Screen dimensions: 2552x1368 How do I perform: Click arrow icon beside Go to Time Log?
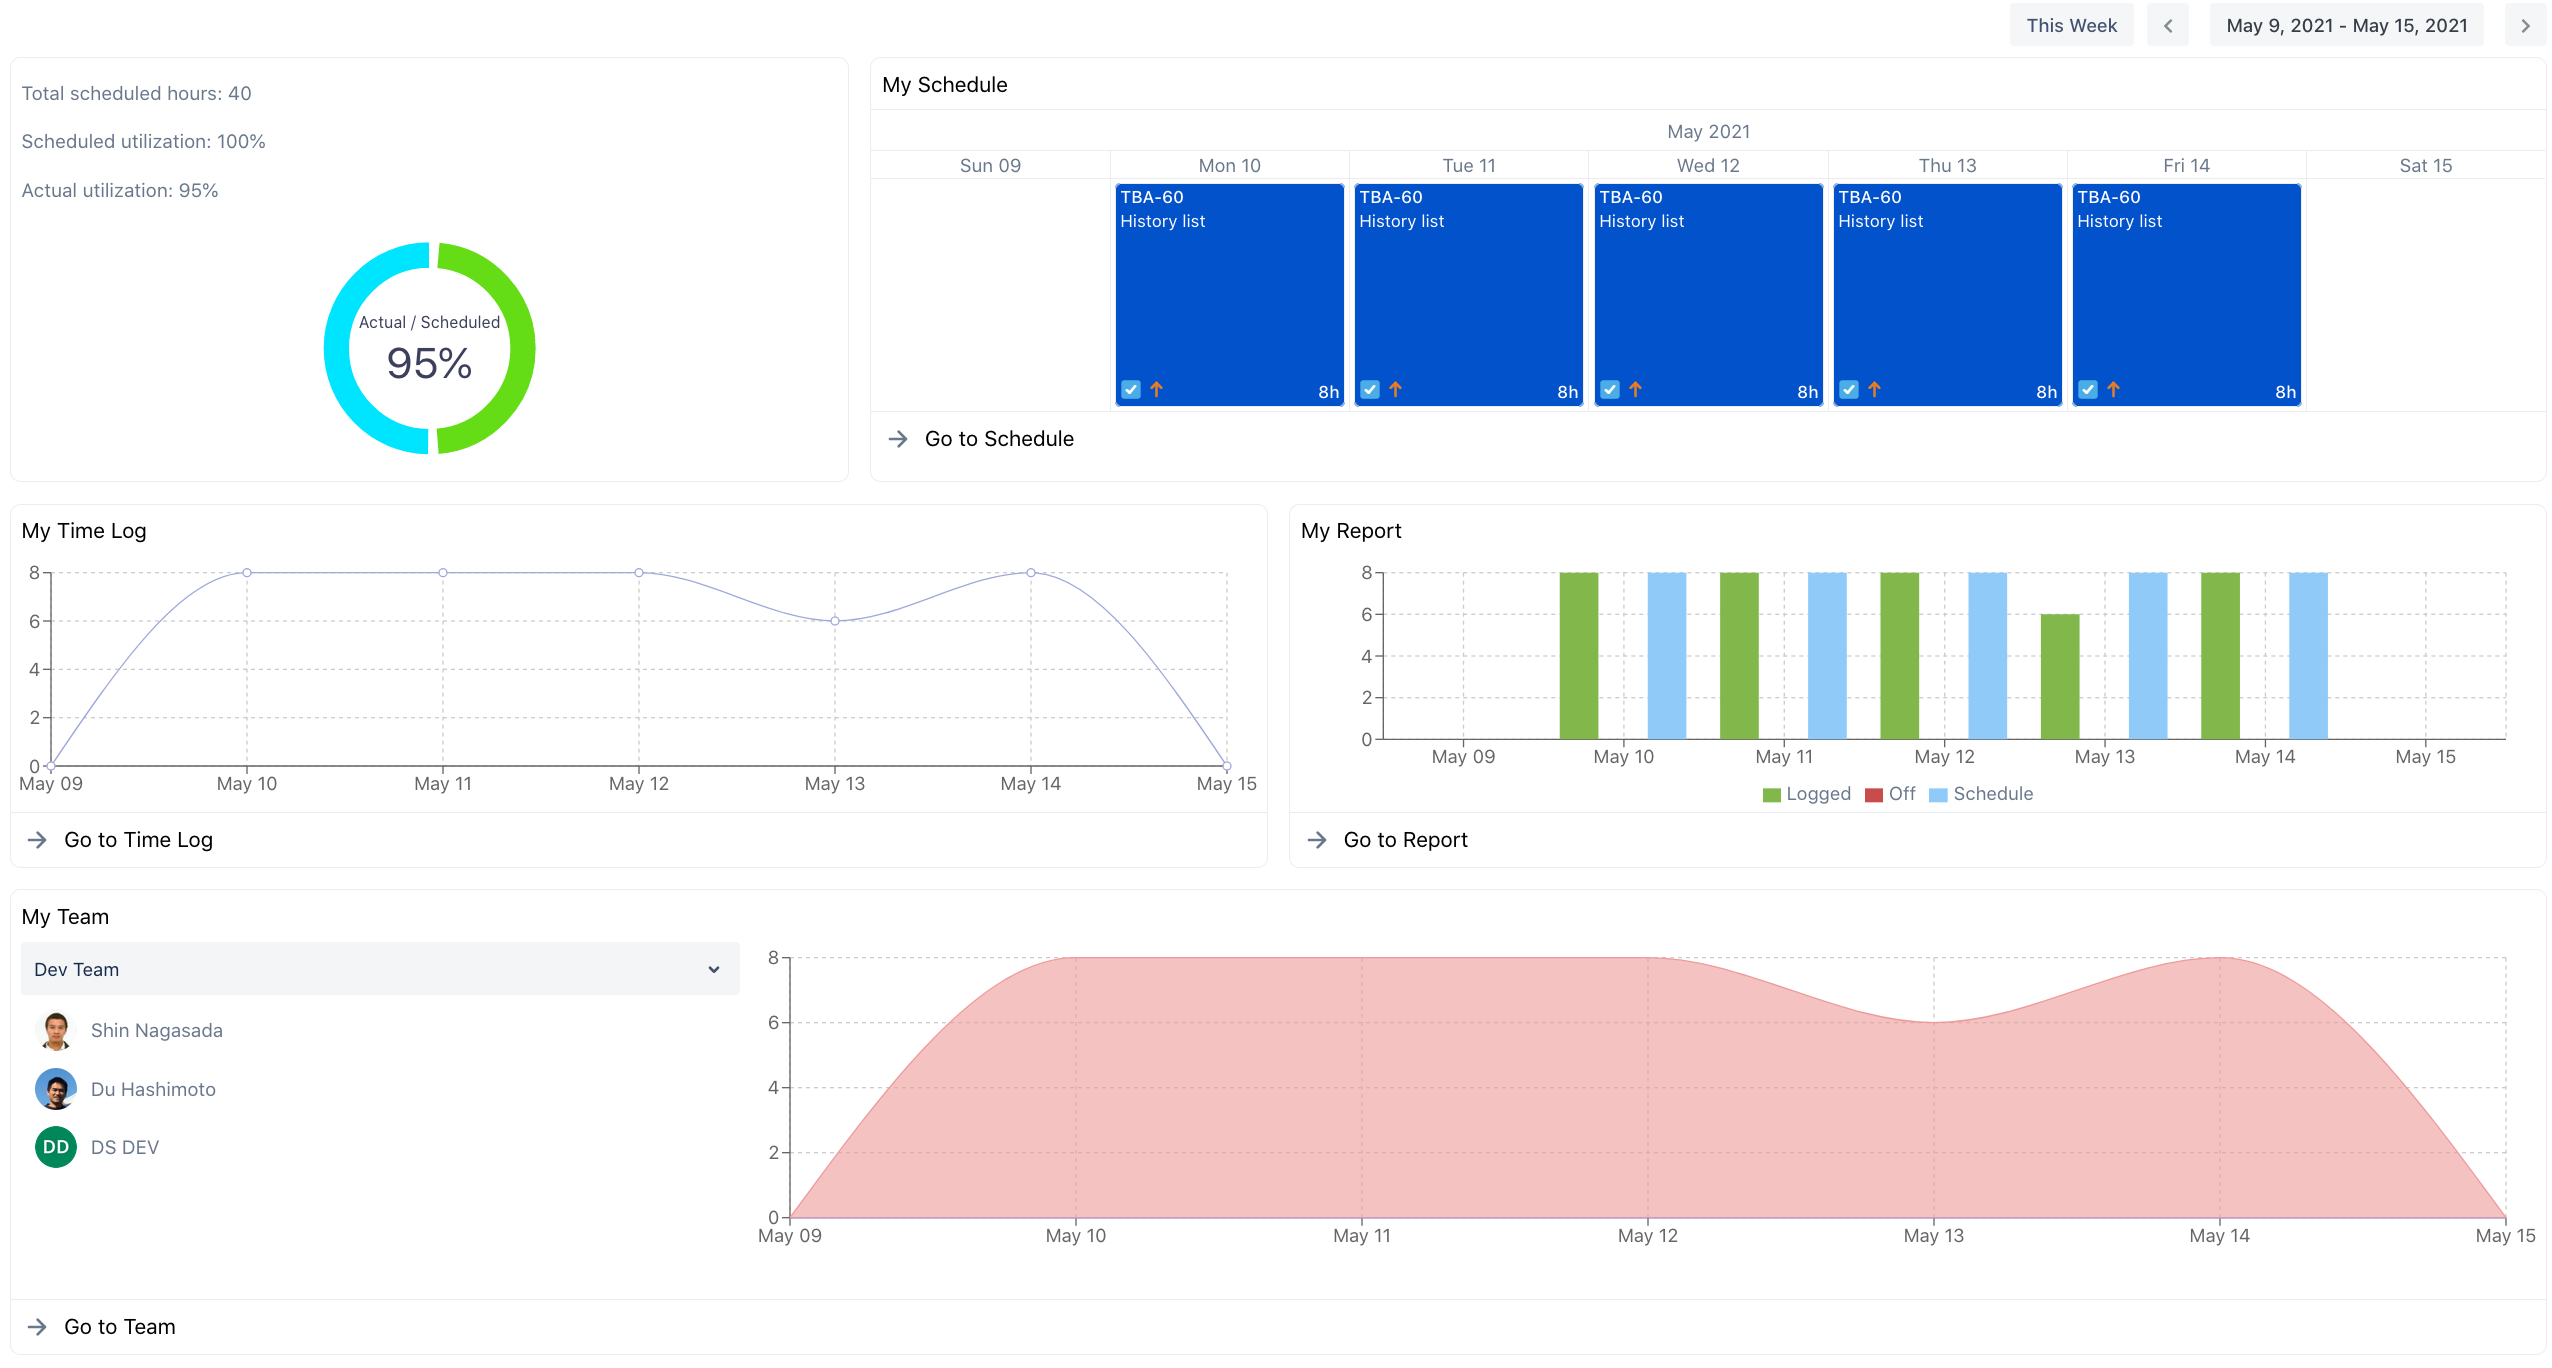[x=37, y=840]
